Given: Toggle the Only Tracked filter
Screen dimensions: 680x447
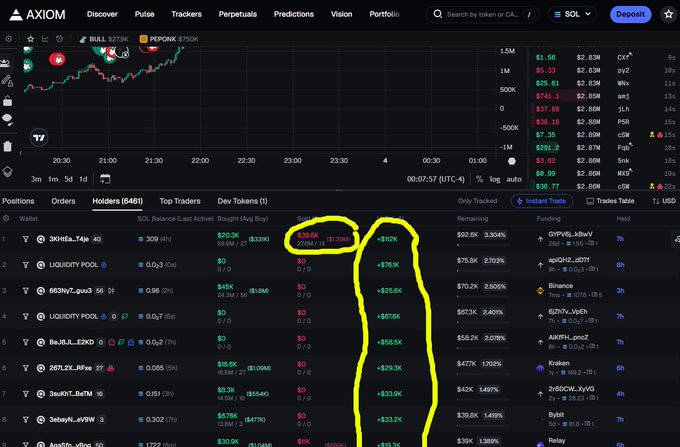Looking at the screenshot, I should click(x=477, y=201).
